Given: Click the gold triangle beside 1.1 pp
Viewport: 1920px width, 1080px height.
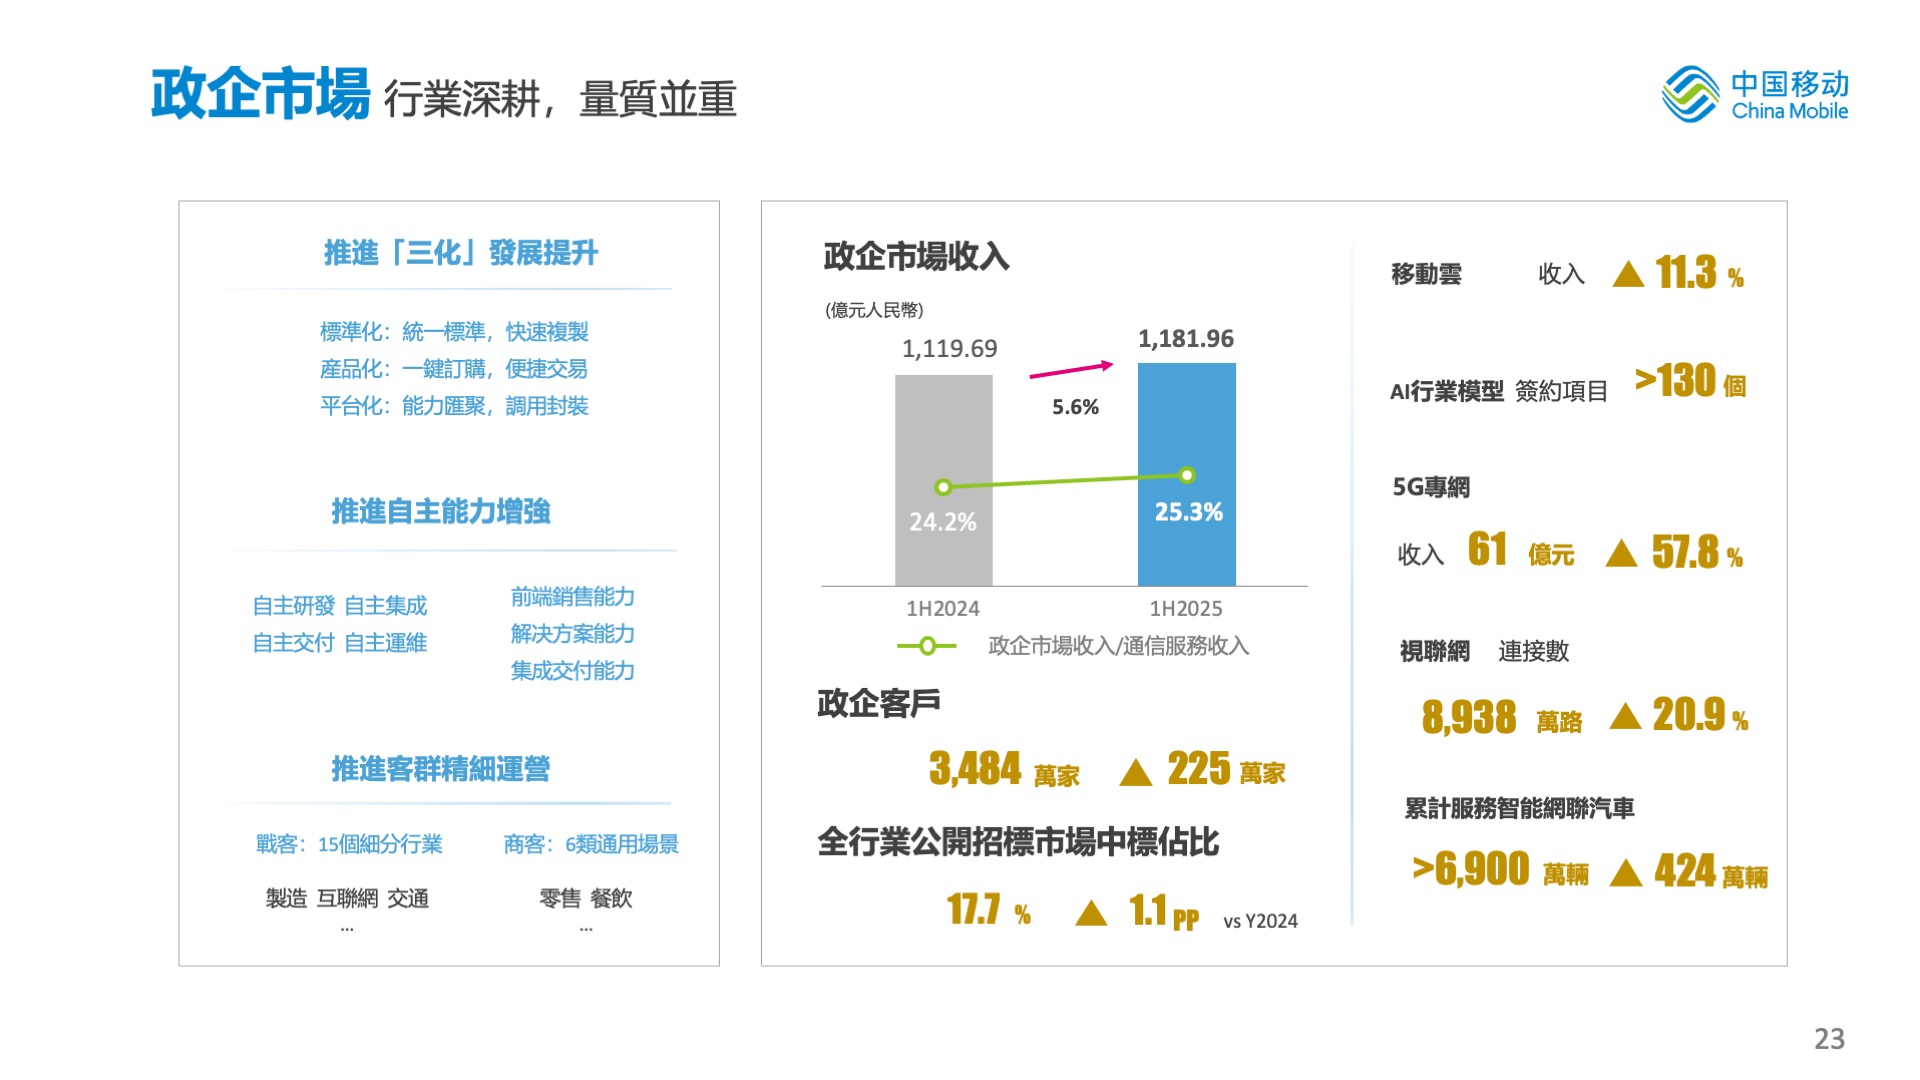Looking at the screenshot, I should (x=1091, y=913).
